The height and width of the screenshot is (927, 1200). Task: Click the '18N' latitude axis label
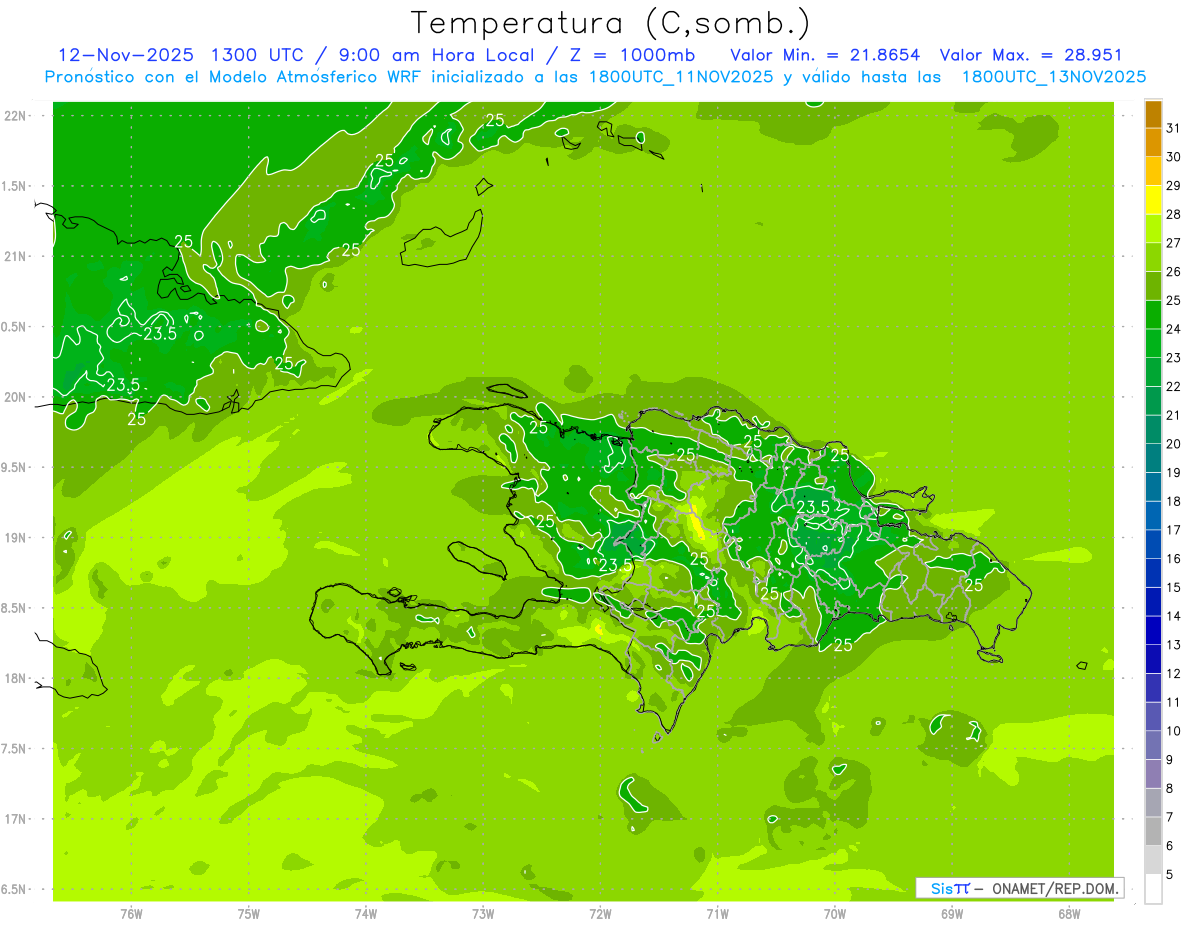[x=17, y=678]
